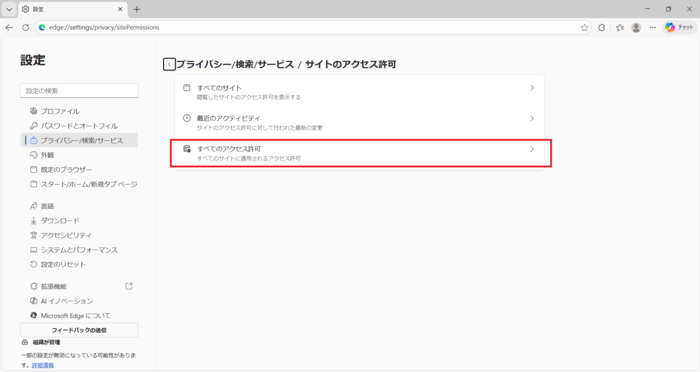The width and height of the screenshot is (700, 372).
Task: Select the 設定 browser tab
Action: point(74,9)
